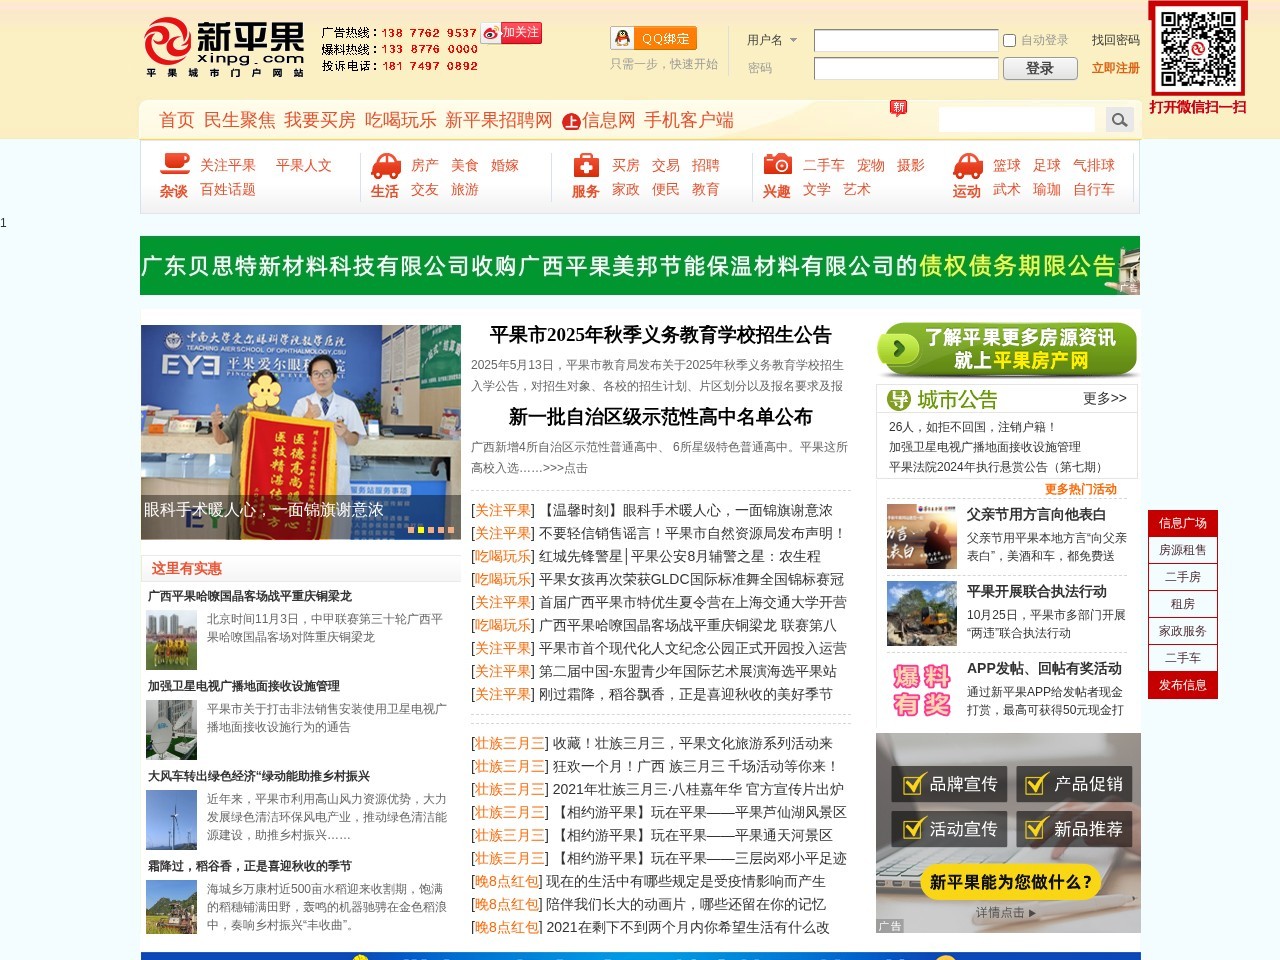Open the 立即注册 register link
The image size is (1280, 960).
(1115, 68)
